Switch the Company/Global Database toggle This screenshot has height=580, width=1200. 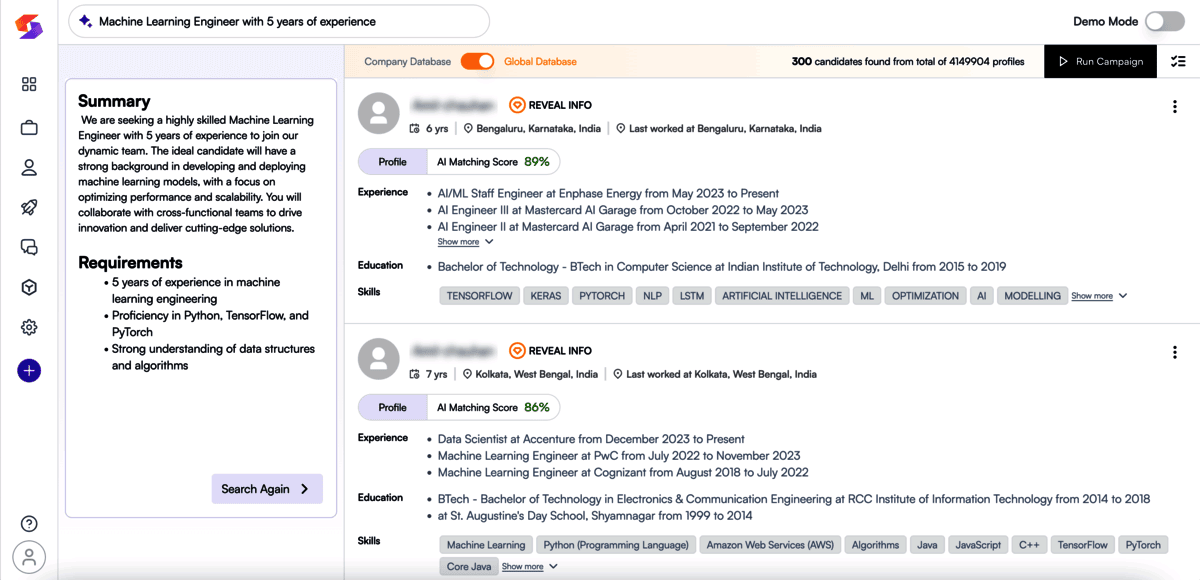pyautogui.click(x=477, y=62)
